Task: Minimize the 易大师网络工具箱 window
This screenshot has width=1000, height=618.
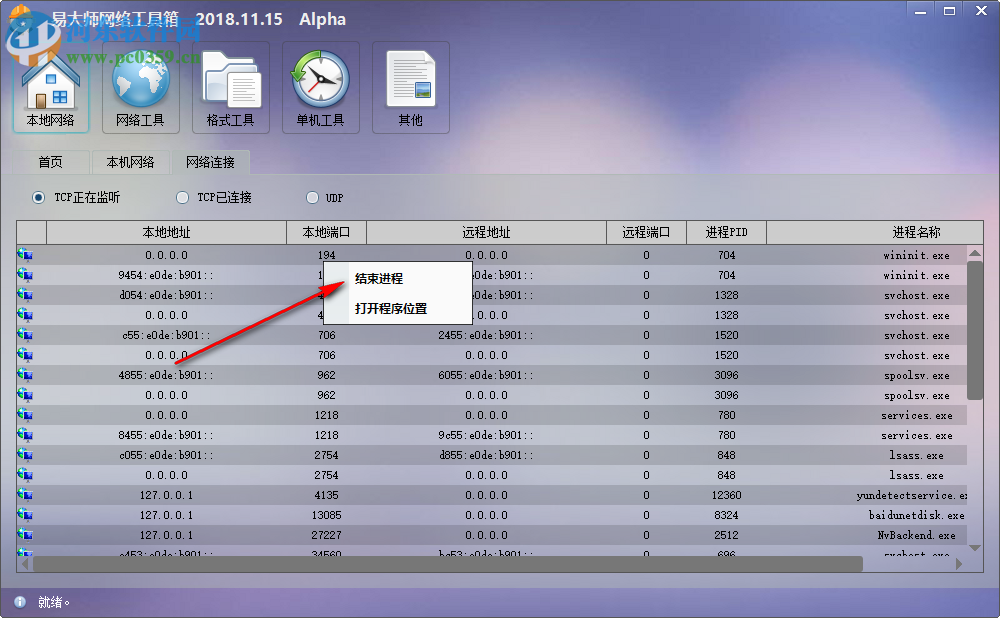Action: pyautogui.click(x=920, y=11)
